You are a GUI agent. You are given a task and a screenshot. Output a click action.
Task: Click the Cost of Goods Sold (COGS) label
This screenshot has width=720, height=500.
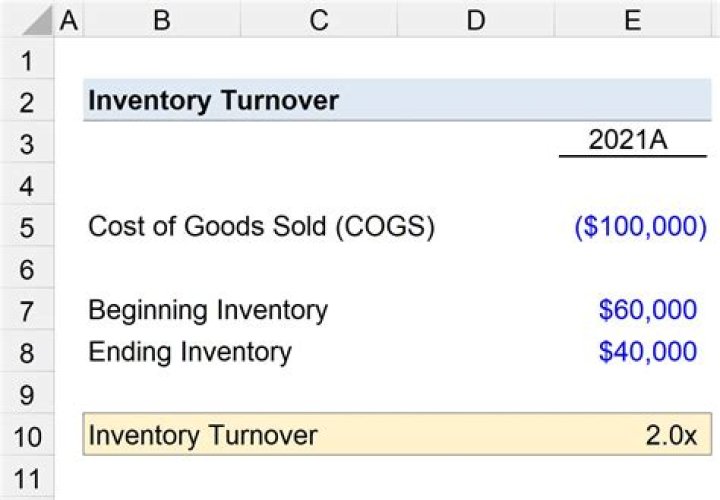pyautogui.click(x=261, y=227)
